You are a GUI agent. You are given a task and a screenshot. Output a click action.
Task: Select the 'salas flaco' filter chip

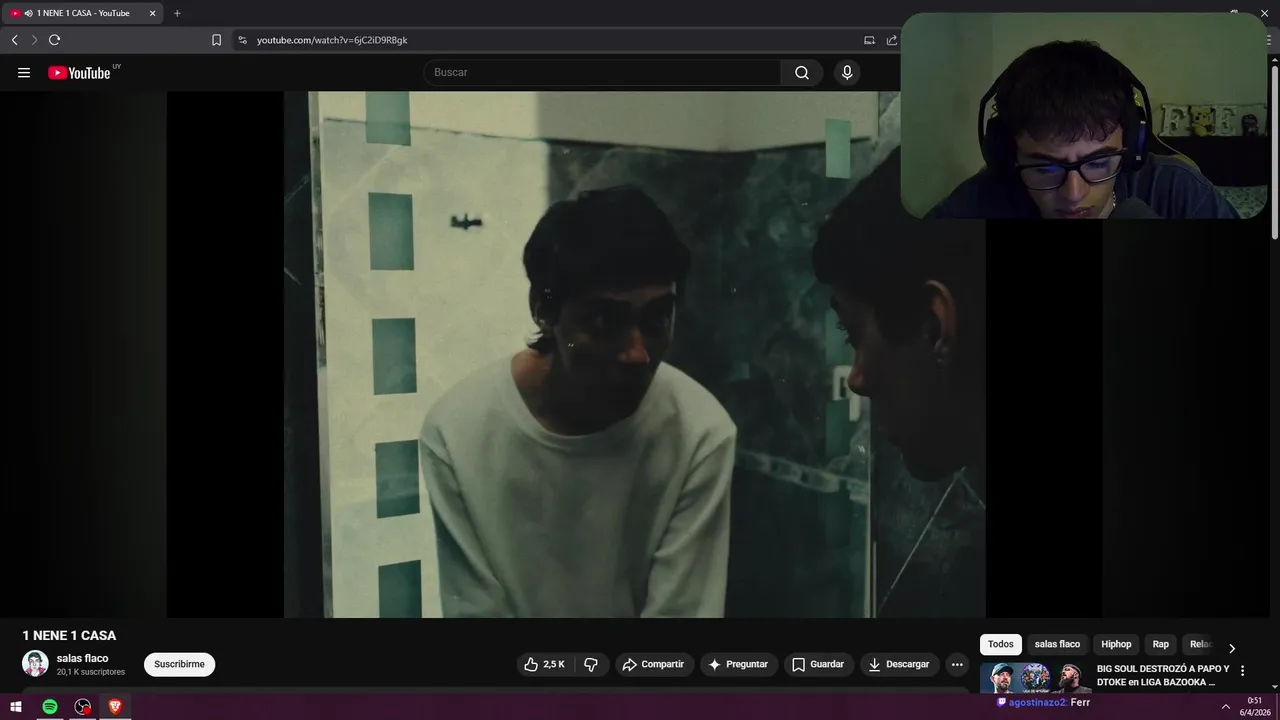1057,644
